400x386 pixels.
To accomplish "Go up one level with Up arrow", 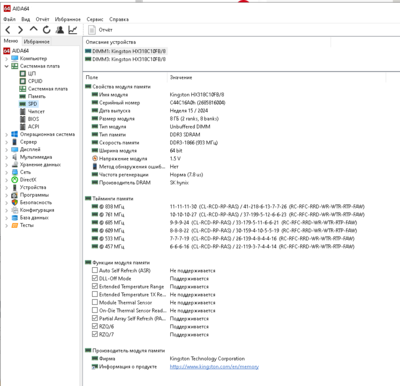I will (x=33, y=29).
